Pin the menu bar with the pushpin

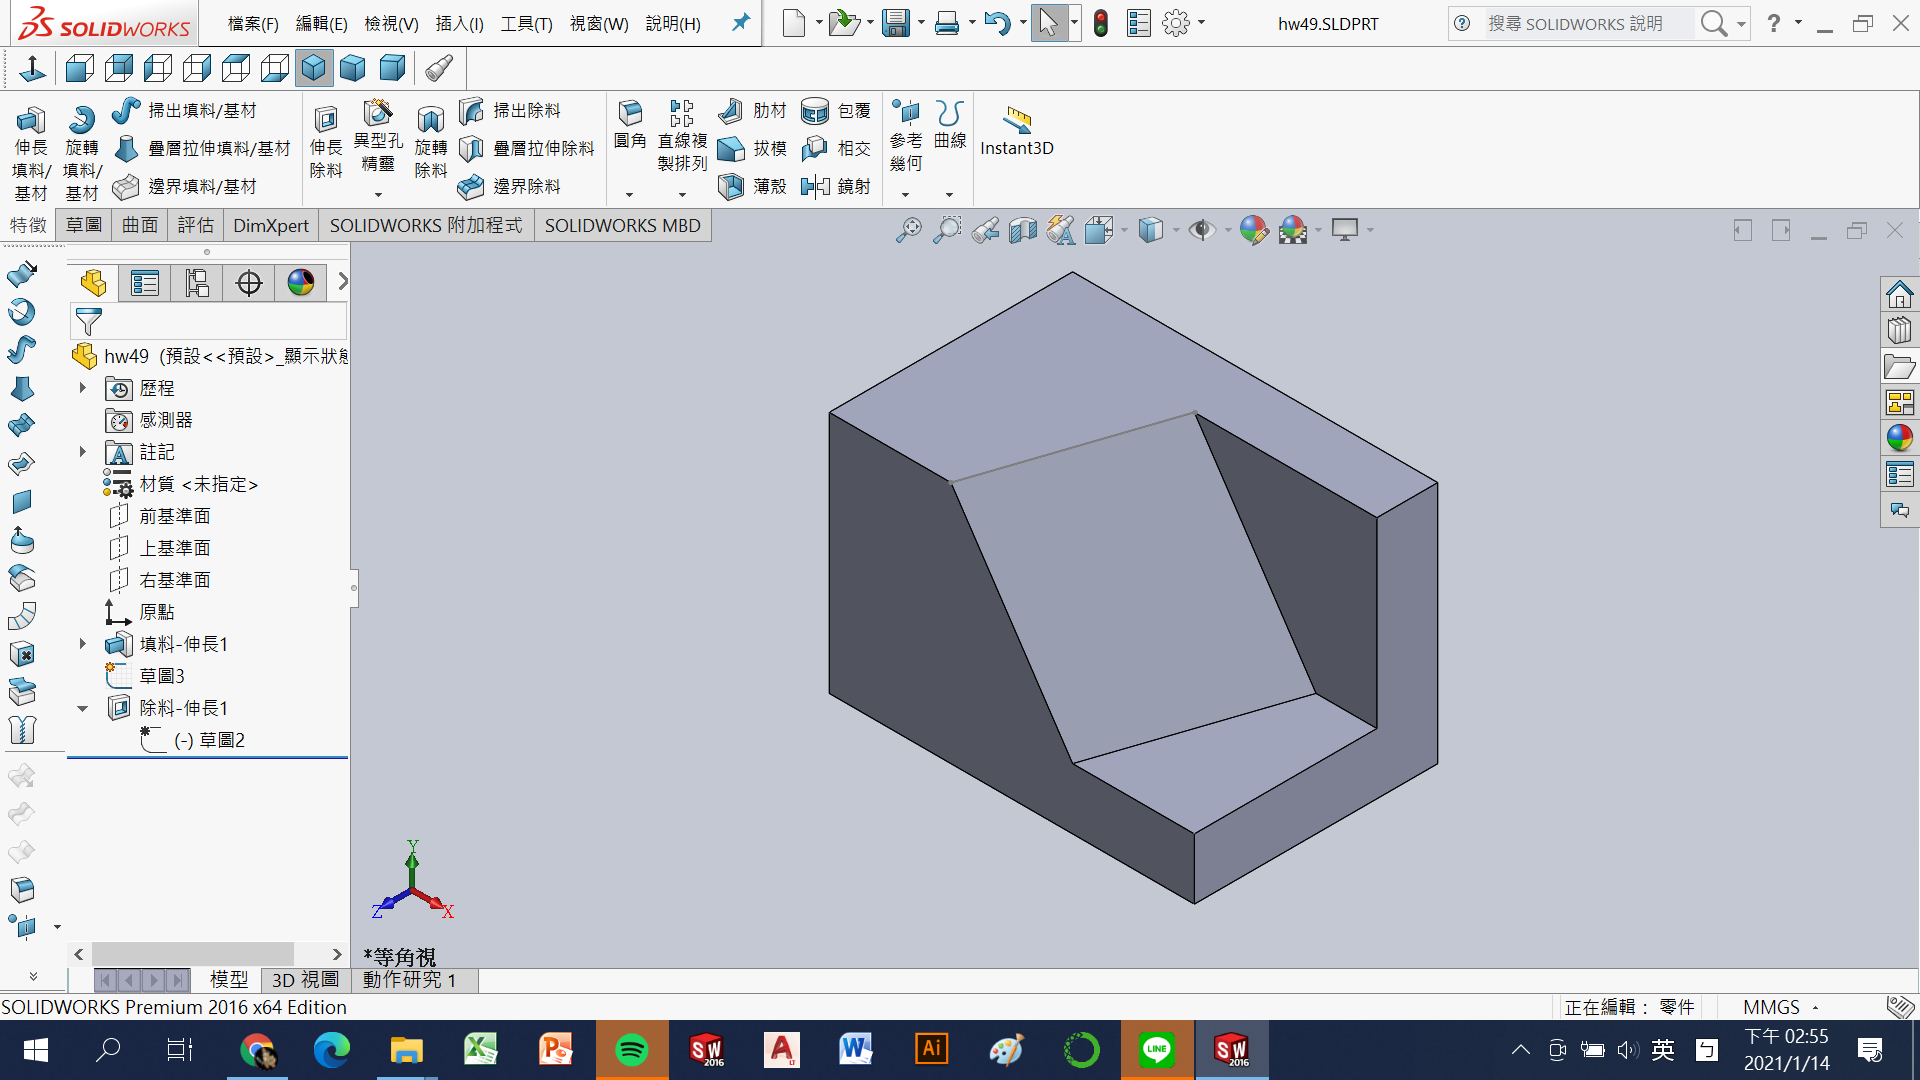click(740, 22)
